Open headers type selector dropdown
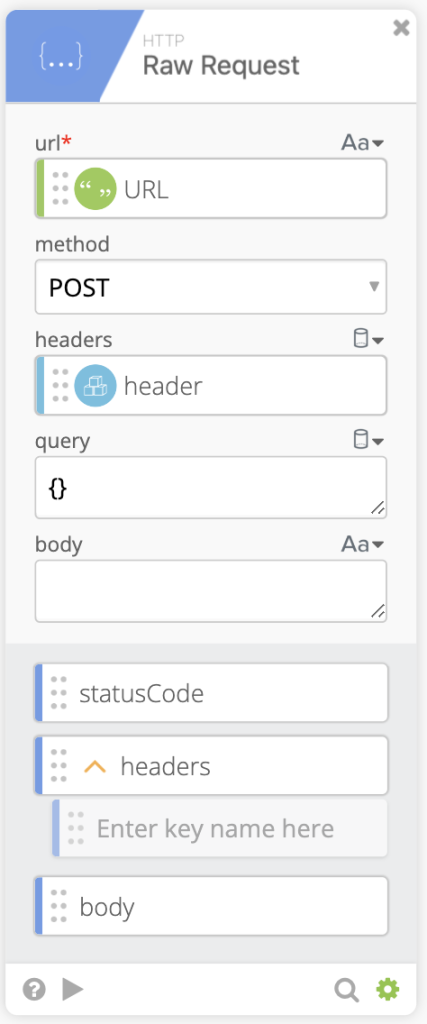This screenshot has height=1024, width=427. pos(368,339)
